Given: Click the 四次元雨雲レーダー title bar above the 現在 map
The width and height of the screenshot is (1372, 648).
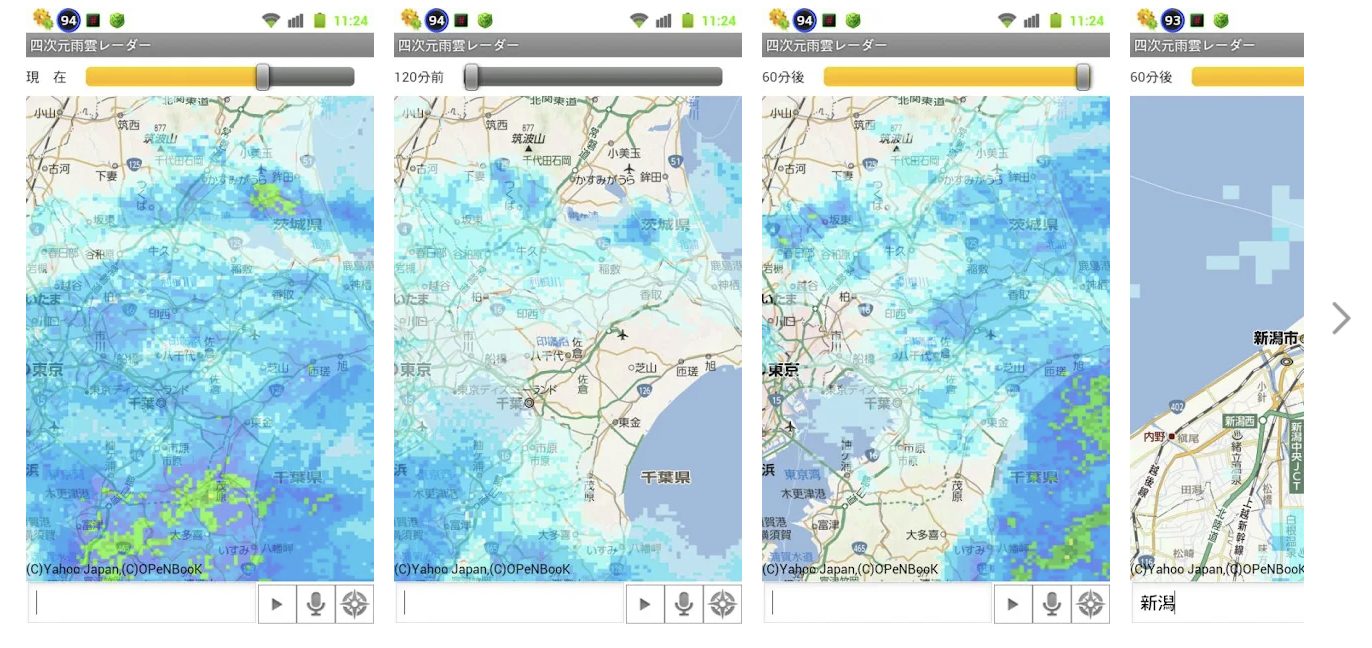Looking at the screenshot, I should [x=200, y=45].
